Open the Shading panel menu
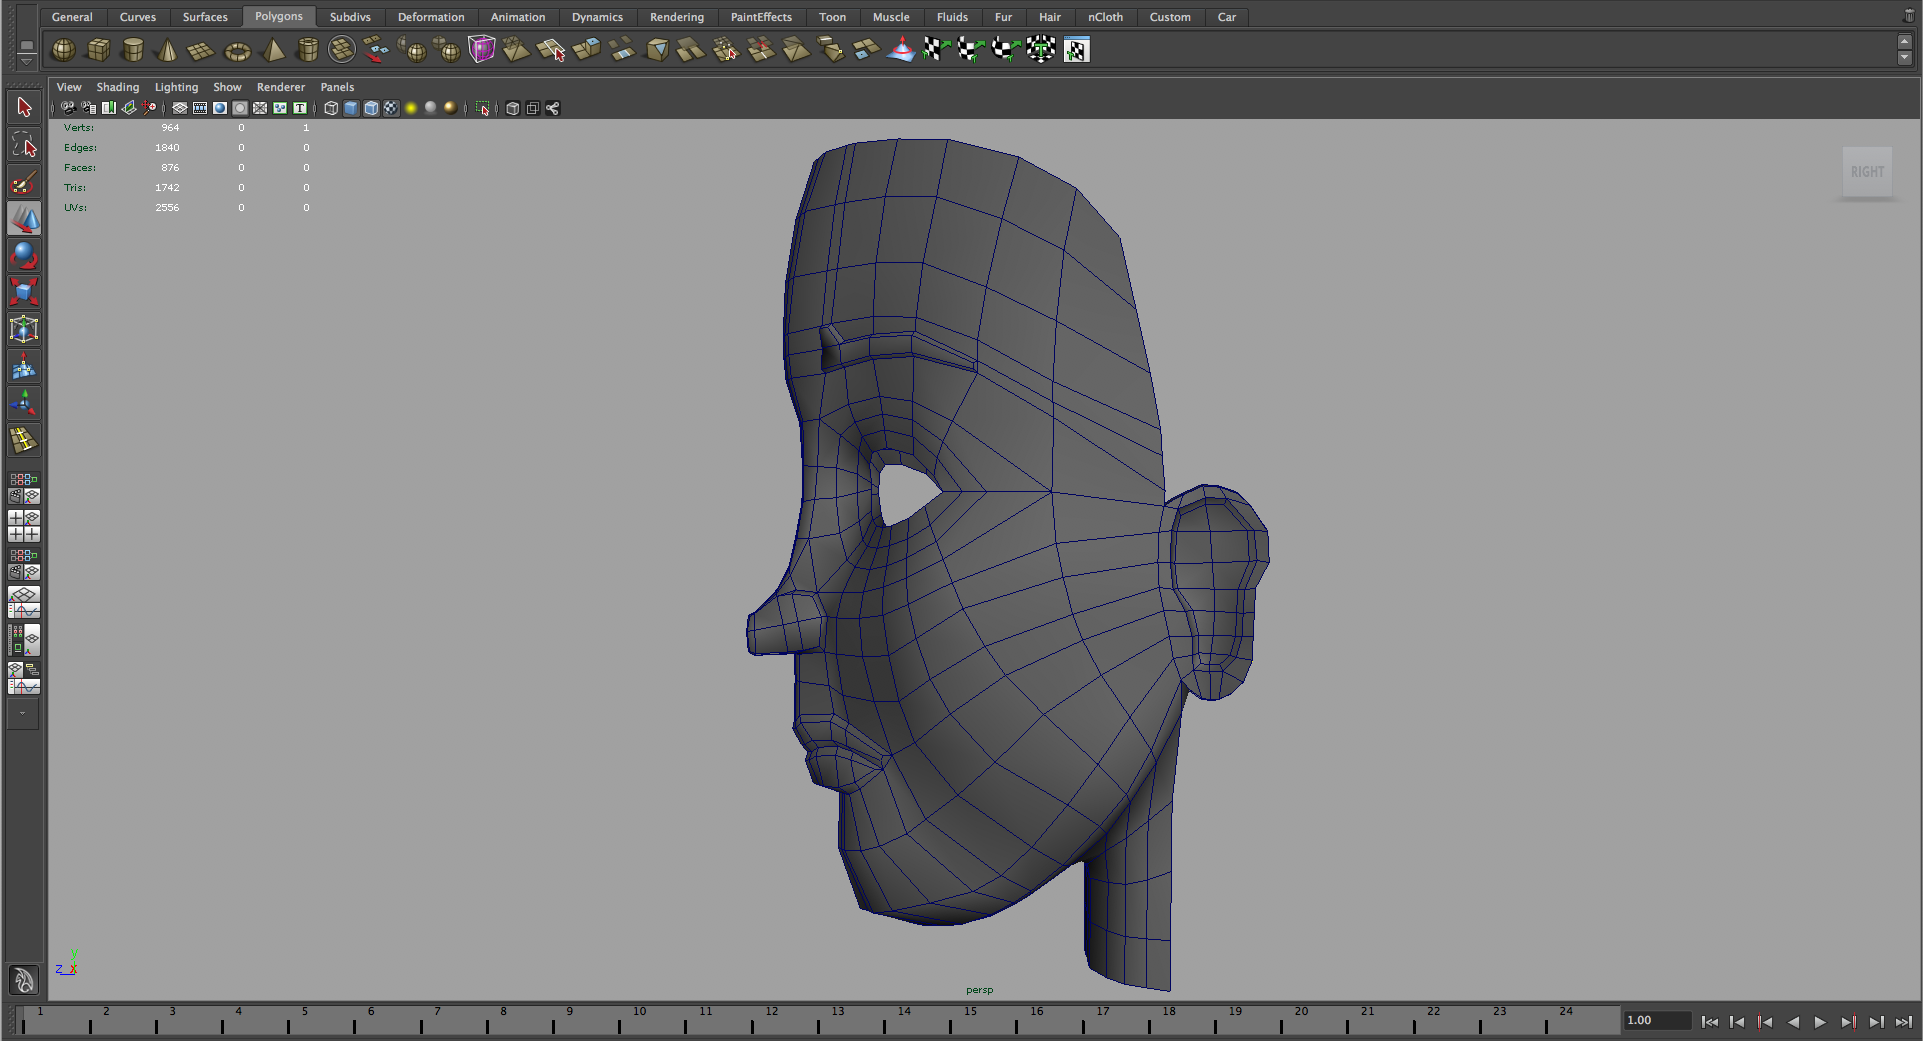The height and width of the screenshot is (1041, 1923). [117, 87]
